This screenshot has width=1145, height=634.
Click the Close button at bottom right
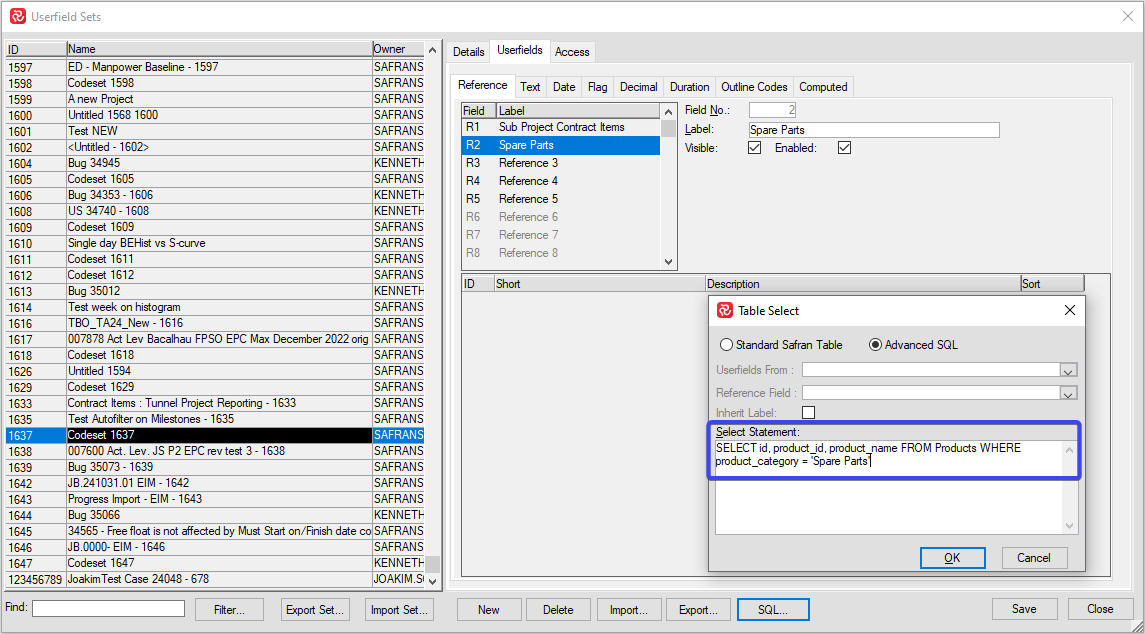[1100, 609]
